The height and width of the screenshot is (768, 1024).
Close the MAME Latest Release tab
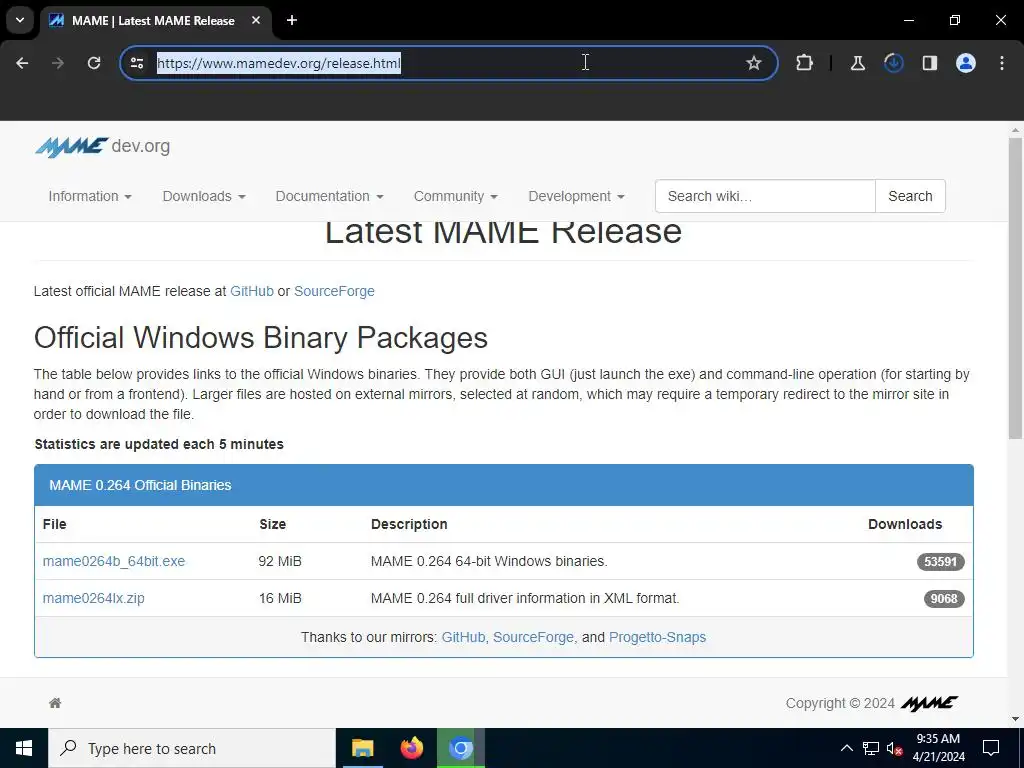[x=256, y=20]
